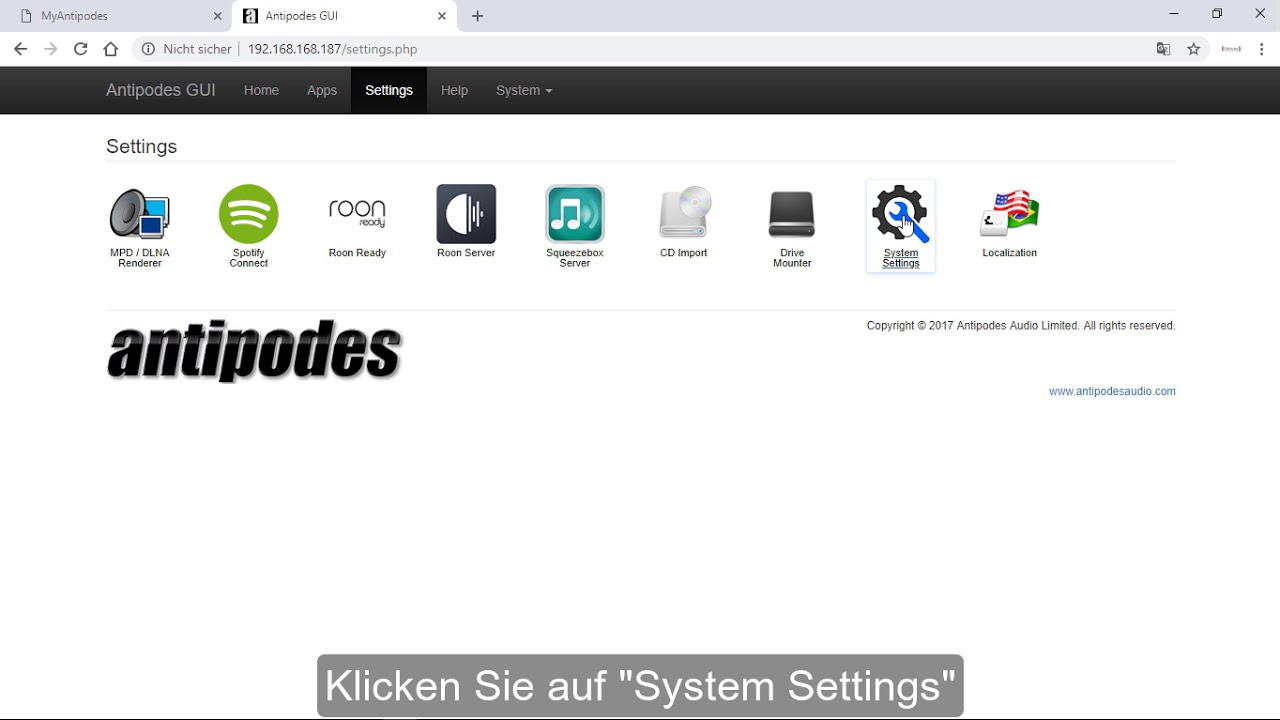The image size is (1280, 720).
Task: Show site info for Nicht sicher
Action: coord(187,49)
